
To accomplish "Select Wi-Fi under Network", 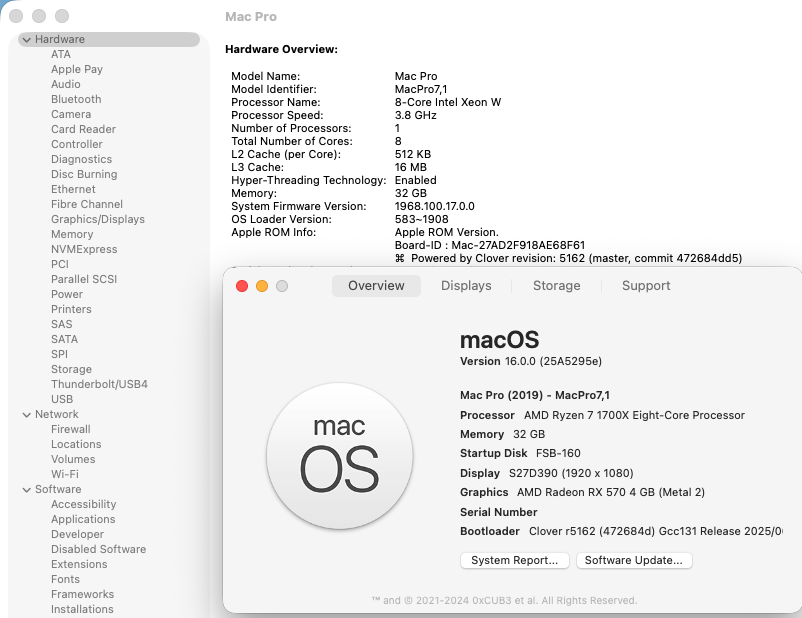I will coord(64,474).
